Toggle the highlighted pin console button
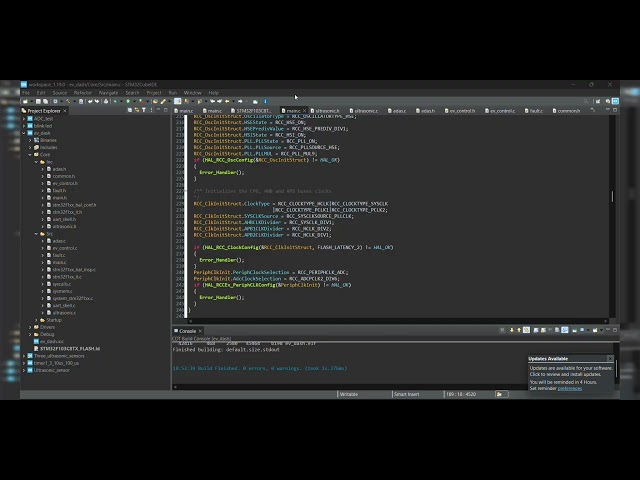This screenshot has width=640, height=480. 565,330
